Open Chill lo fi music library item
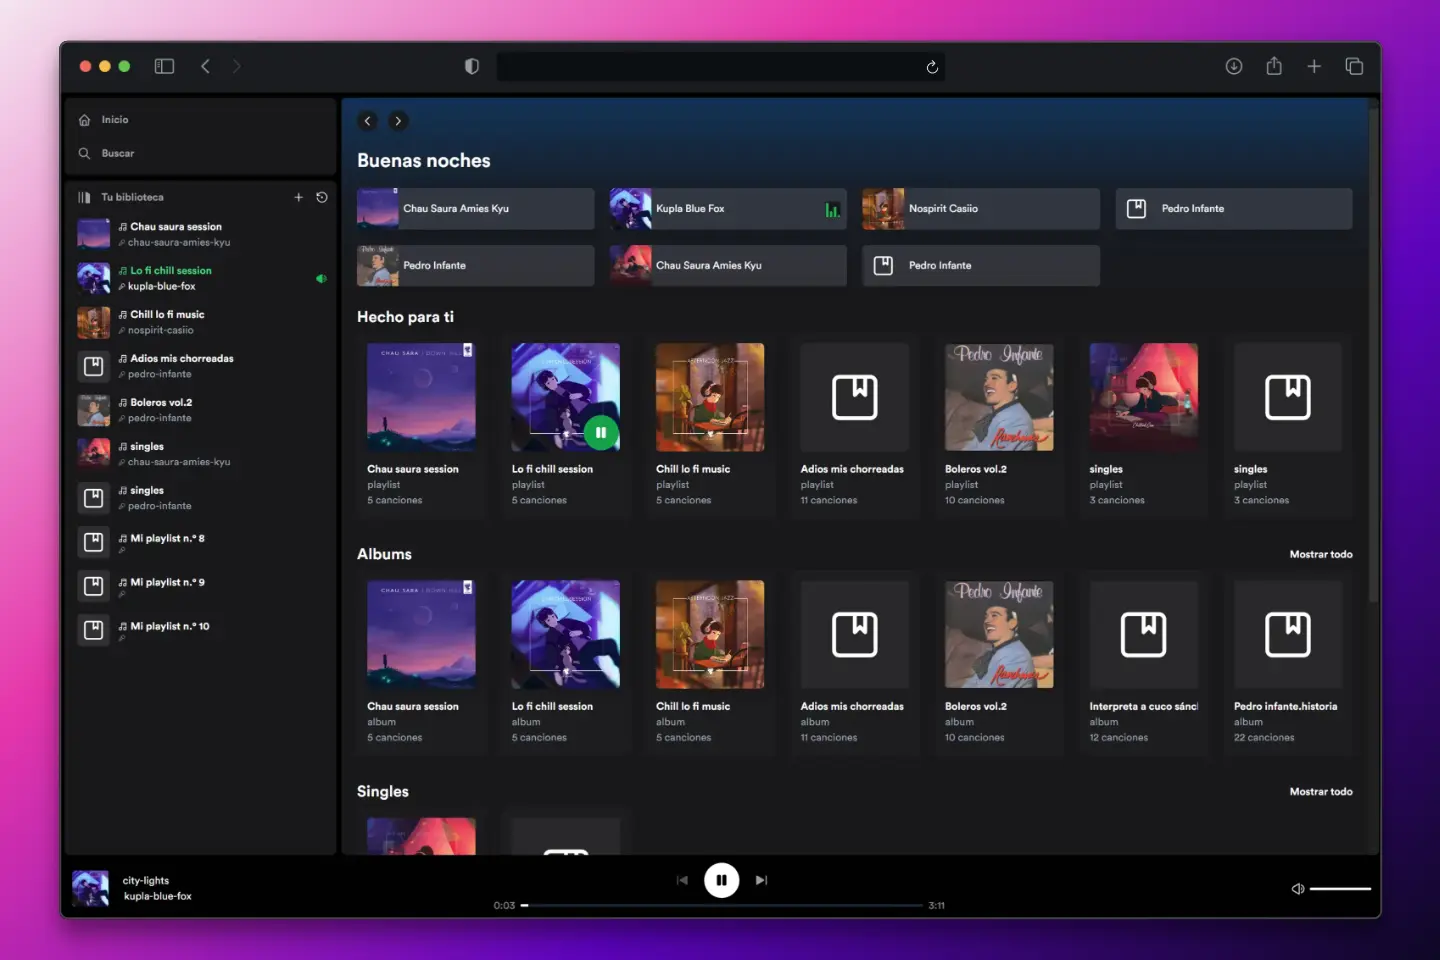Viewport: 1440px width, 960px height. click(x=200, y=322)
